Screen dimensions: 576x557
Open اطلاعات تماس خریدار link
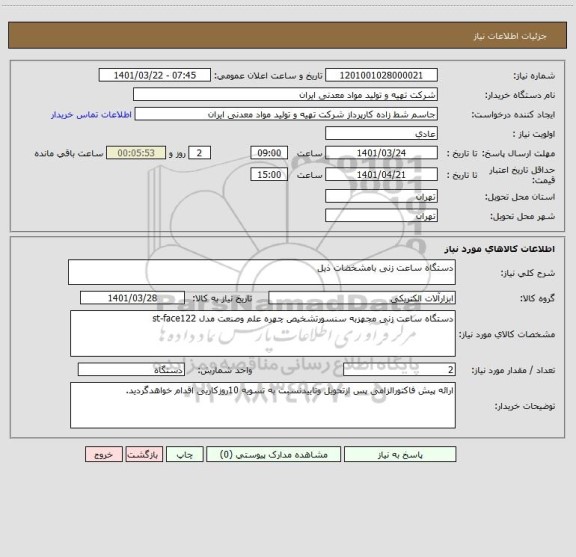91,115
